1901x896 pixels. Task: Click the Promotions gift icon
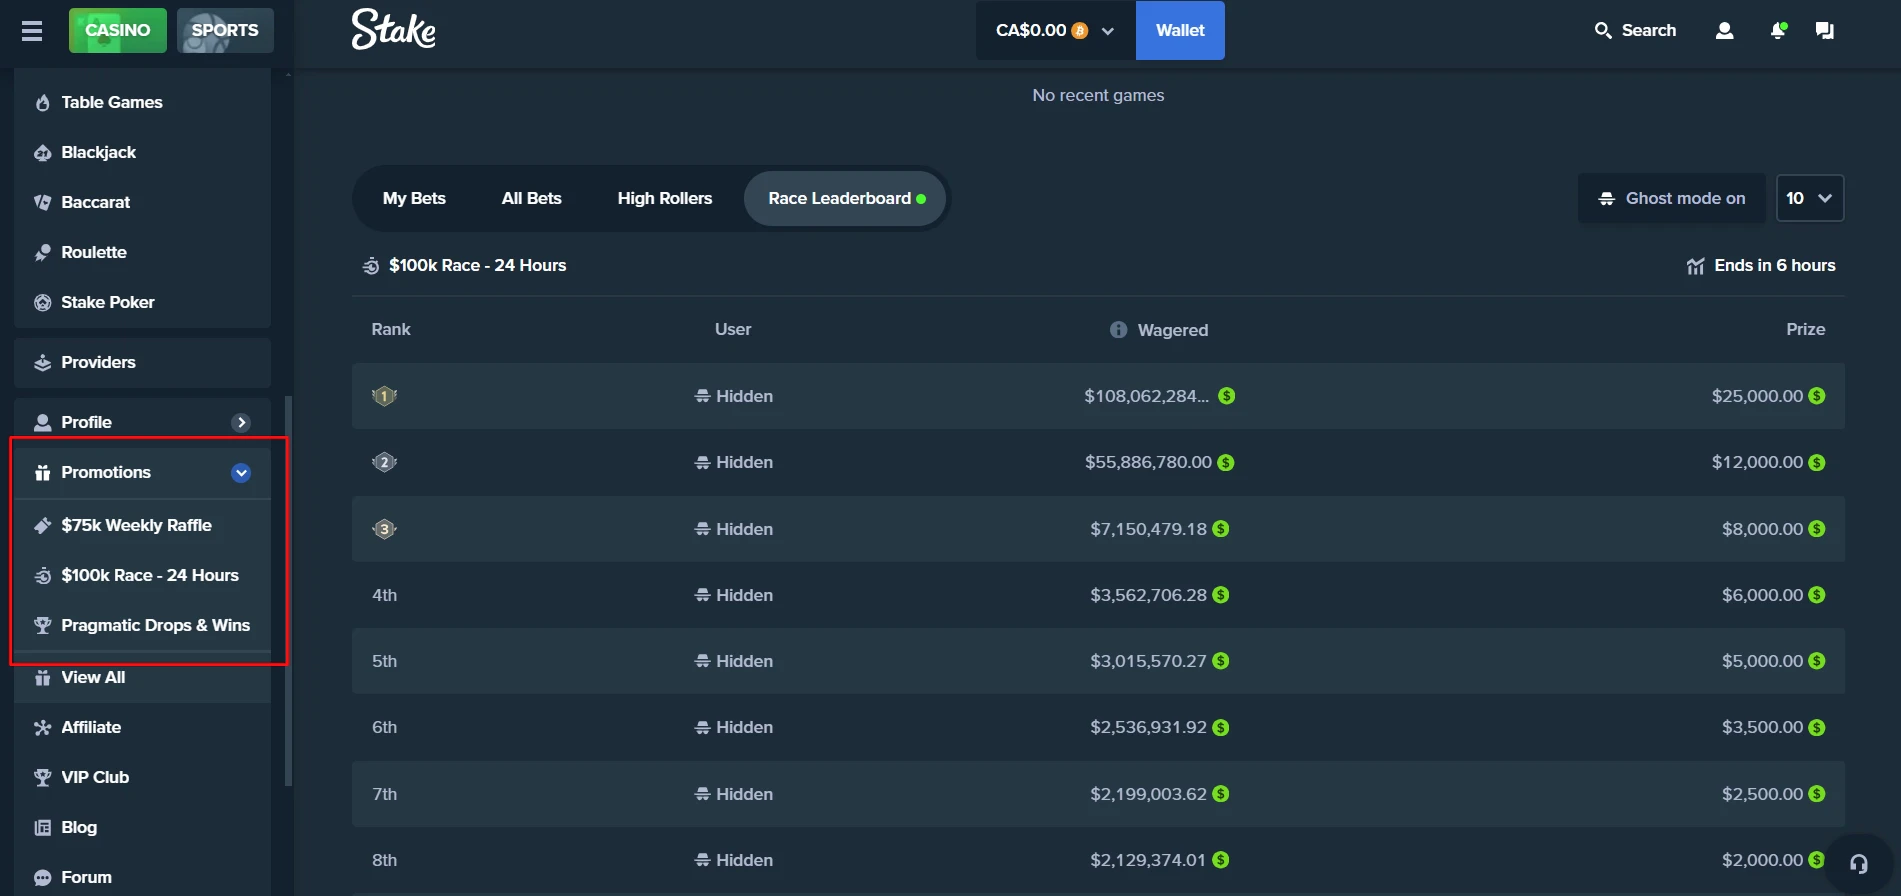pyautogui.click(x=42, y=472)
